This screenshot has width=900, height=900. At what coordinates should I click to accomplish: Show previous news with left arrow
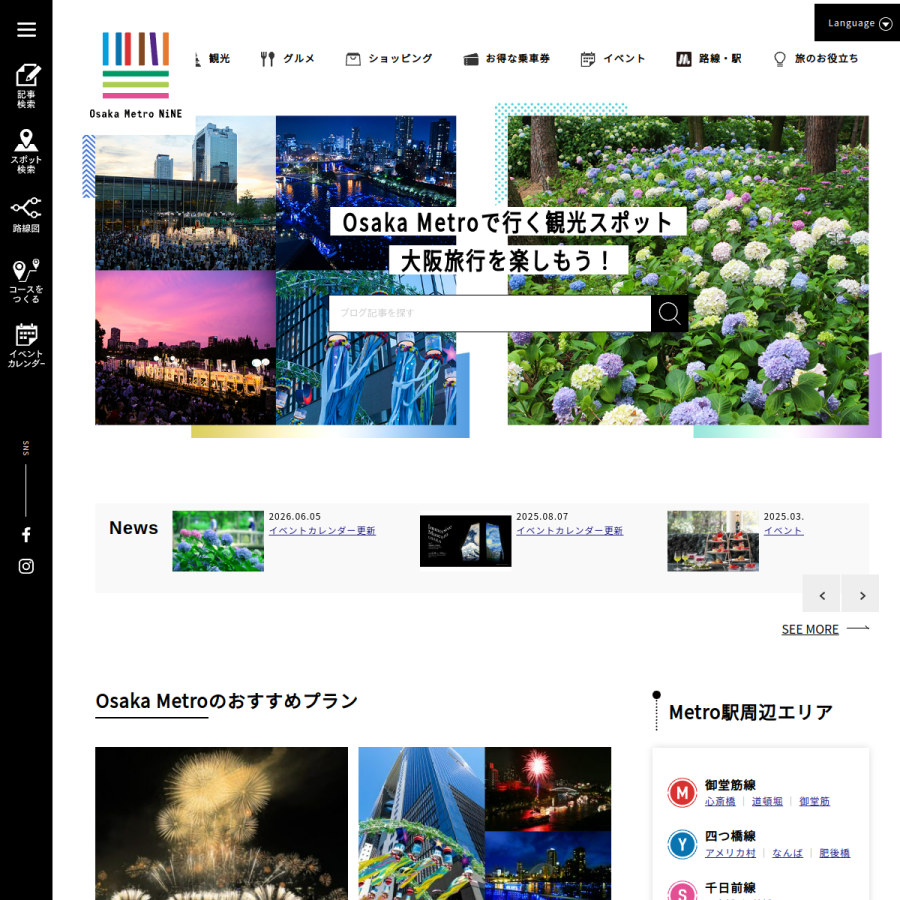(821, 595)
